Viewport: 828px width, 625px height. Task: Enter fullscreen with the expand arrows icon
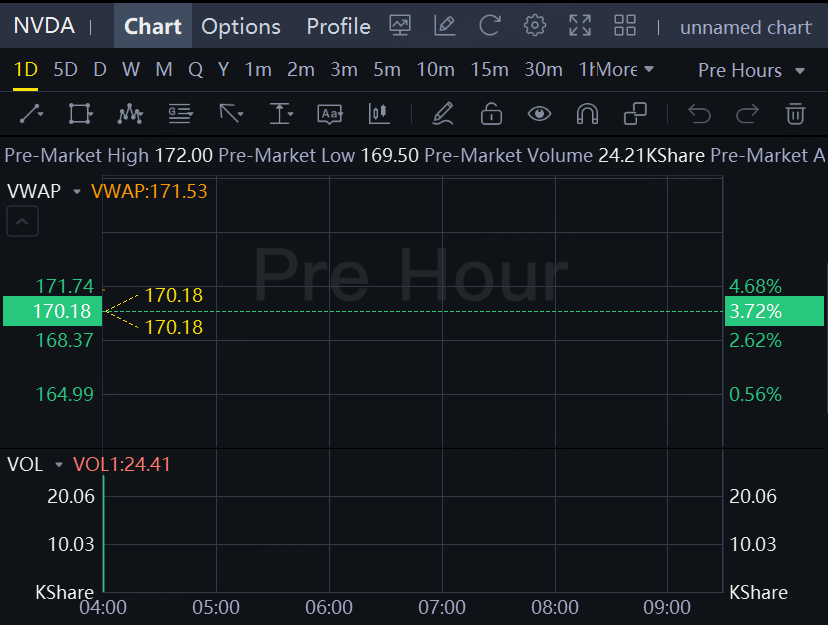(x=580, y=26)
